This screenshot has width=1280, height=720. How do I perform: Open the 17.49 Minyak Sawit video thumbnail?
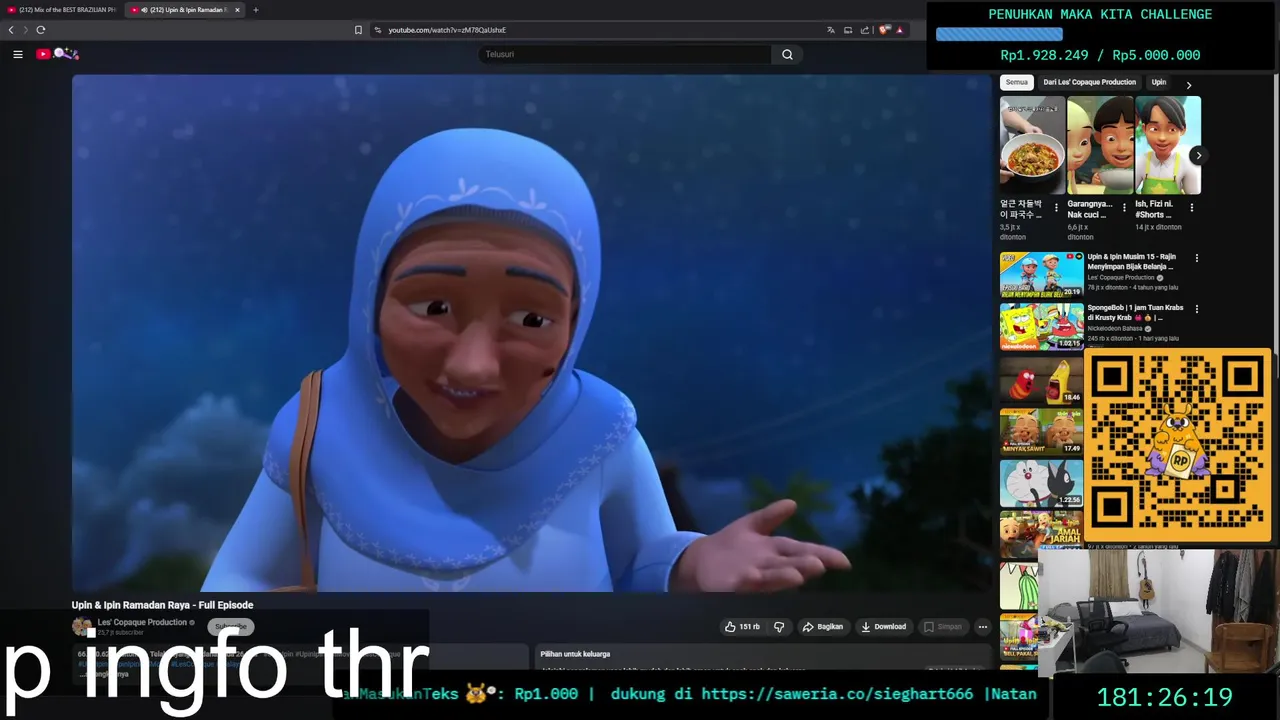[1041, 431]
